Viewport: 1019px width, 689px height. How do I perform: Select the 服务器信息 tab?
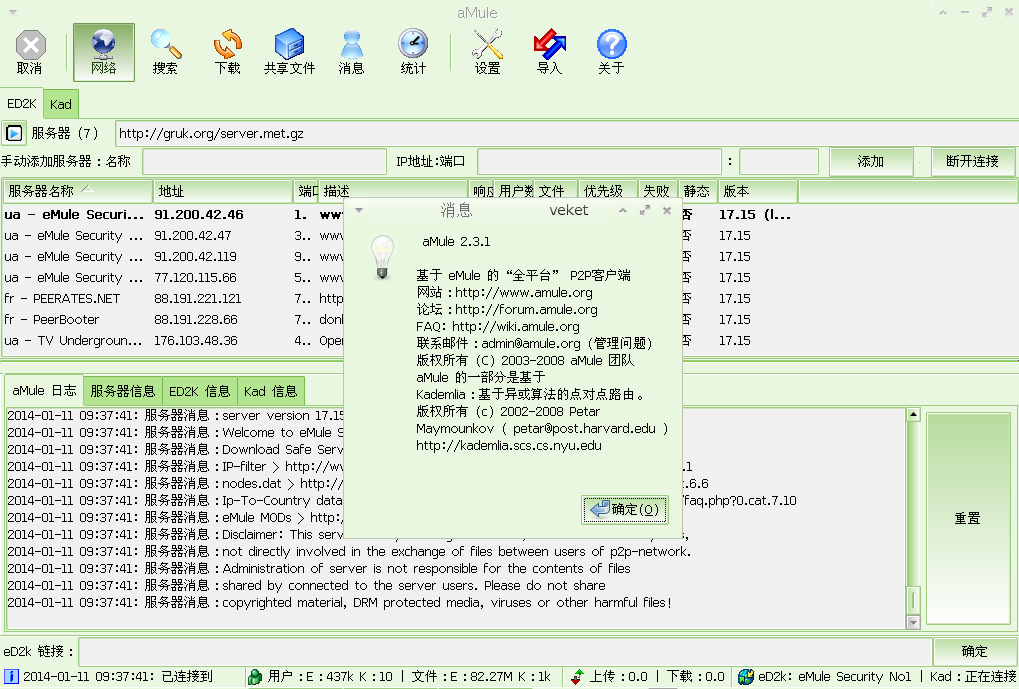[123, 391]
